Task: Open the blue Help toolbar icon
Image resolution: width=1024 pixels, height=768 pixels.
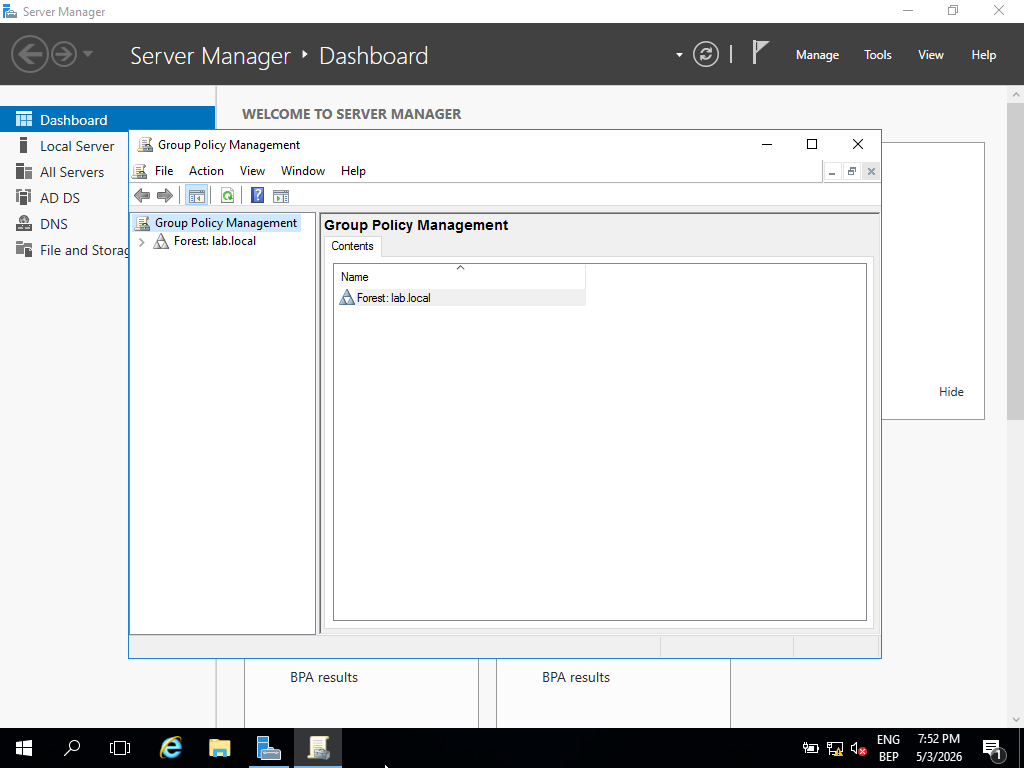Action: tap(257, 195)
